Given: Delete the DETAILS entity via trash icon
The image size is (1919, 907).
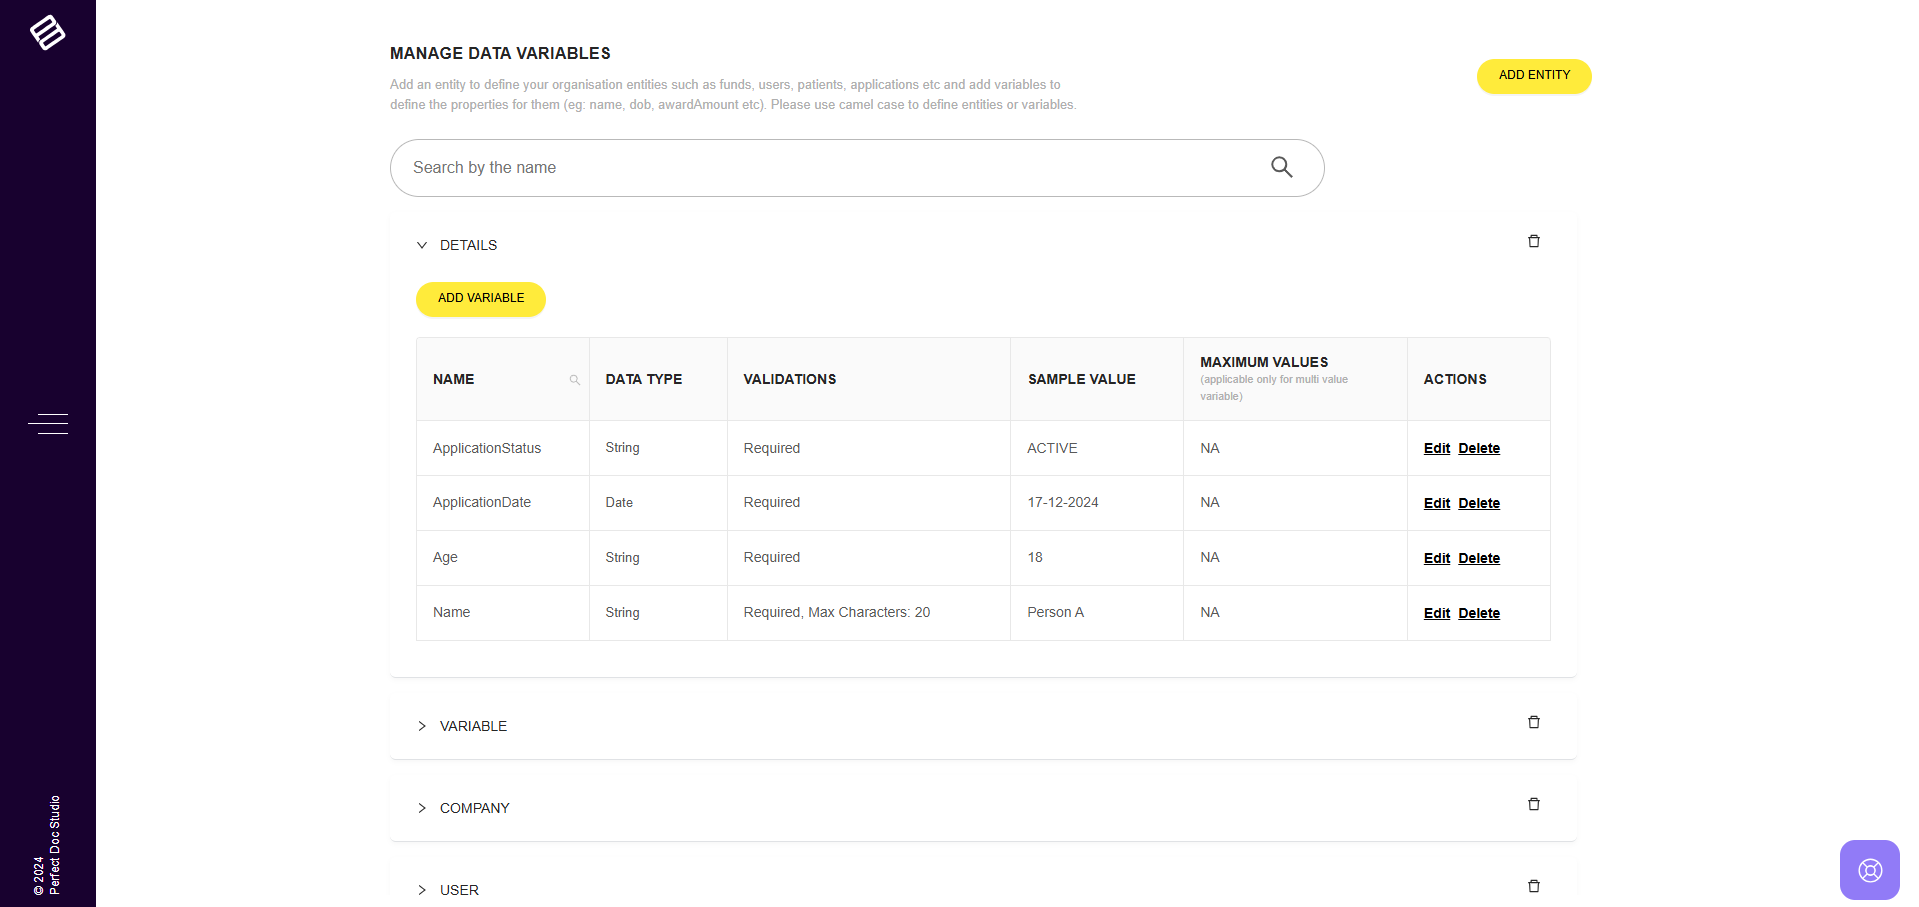Looking at the screenshot, I should pyautogui.click(x=1533, y=241).
